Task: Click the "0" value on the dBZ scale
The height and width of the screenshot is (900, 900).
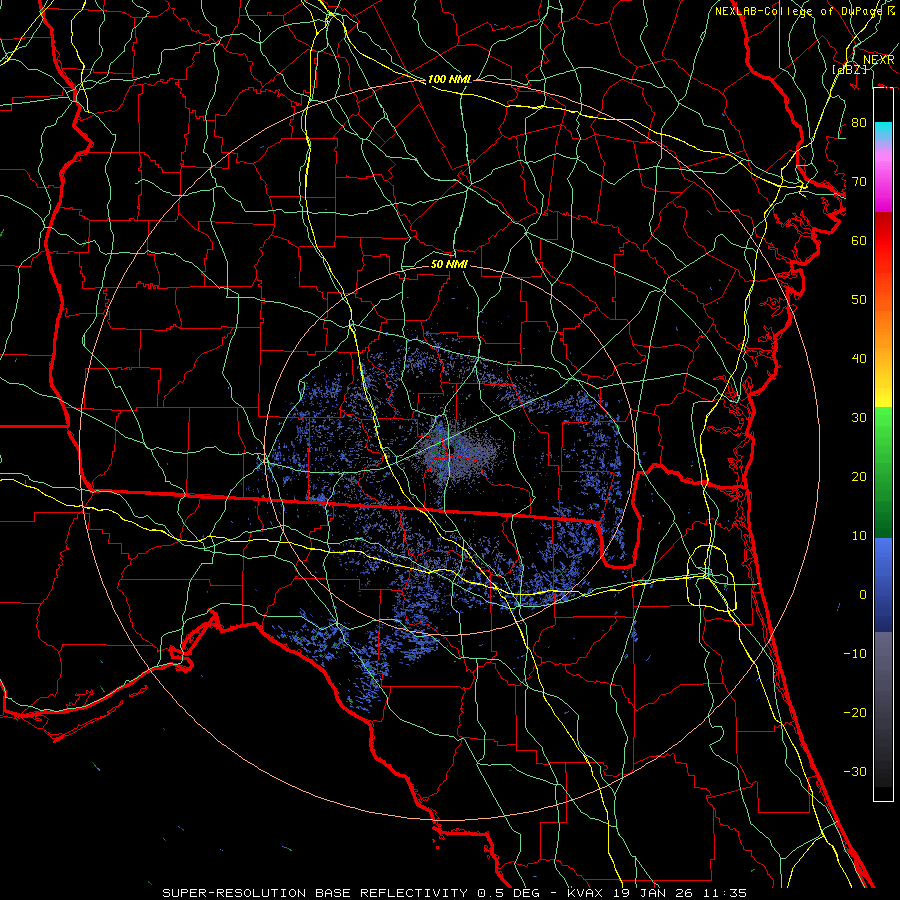Action: click(x=863, y=595)
